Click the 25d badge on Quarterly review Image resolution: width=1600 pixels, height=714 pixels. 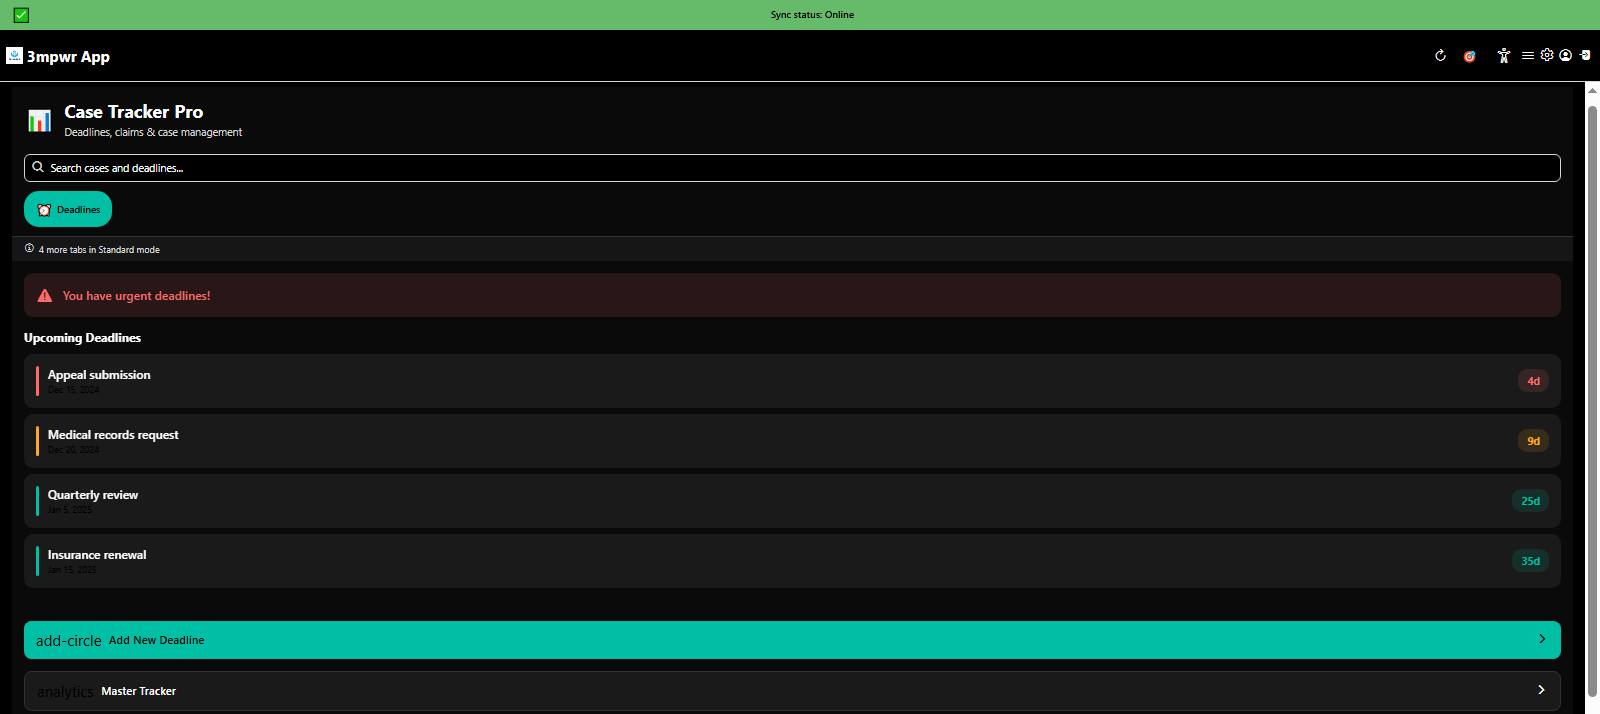(x=1530, y=501)
